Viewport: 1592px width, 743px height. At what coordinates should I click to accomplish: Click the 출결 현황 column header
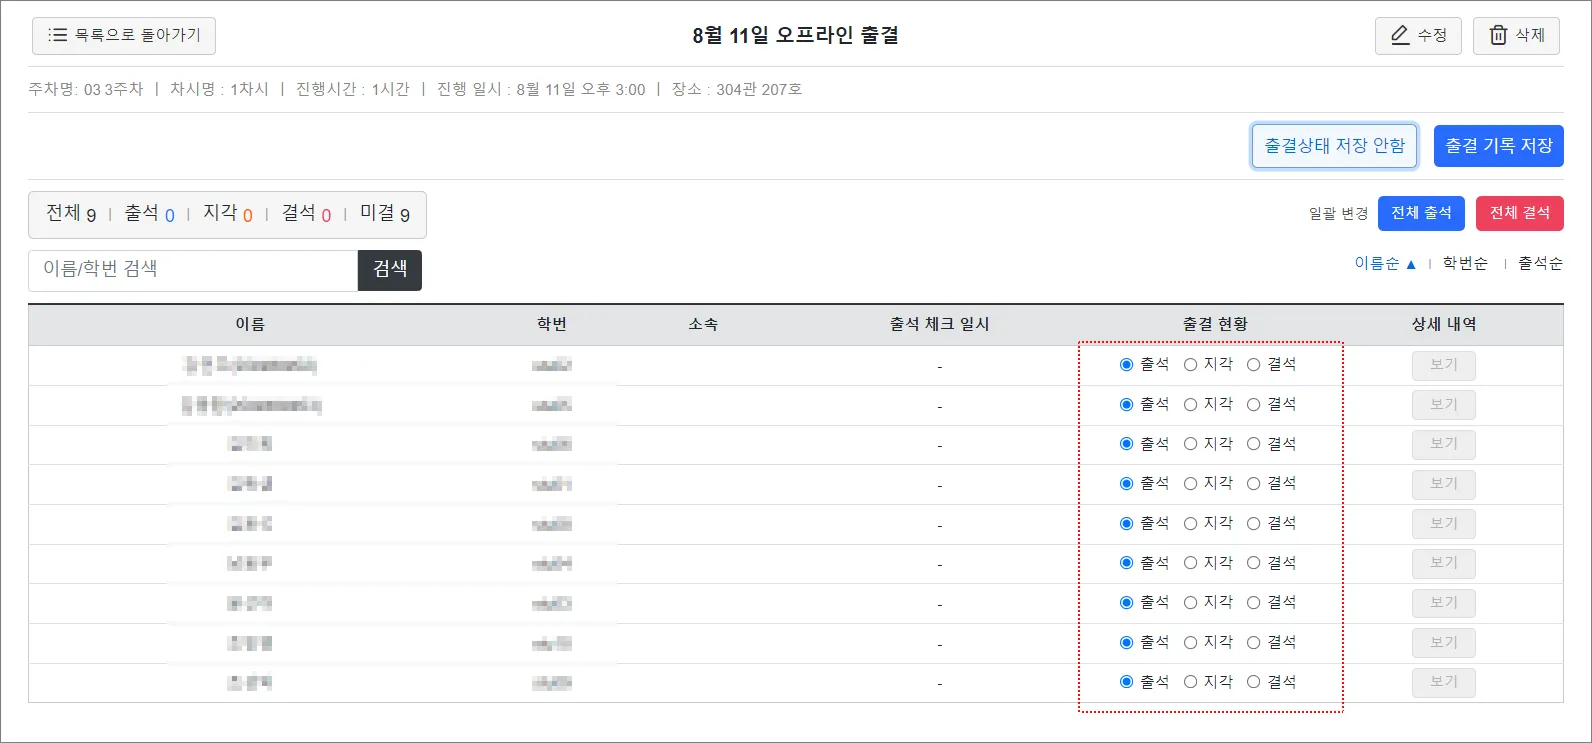coord(1215,324)
